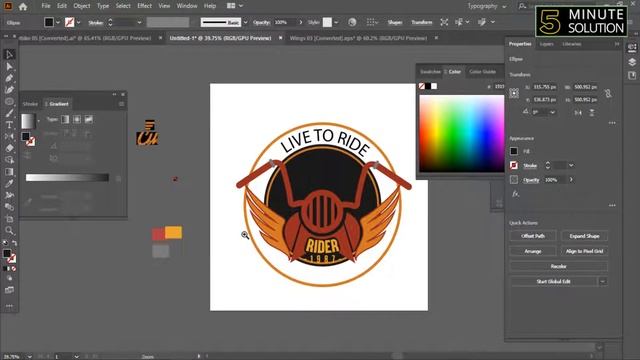Select the Zoom magnifier tool
This screenshot has height=360, width=640.
[x=9, y=231]
